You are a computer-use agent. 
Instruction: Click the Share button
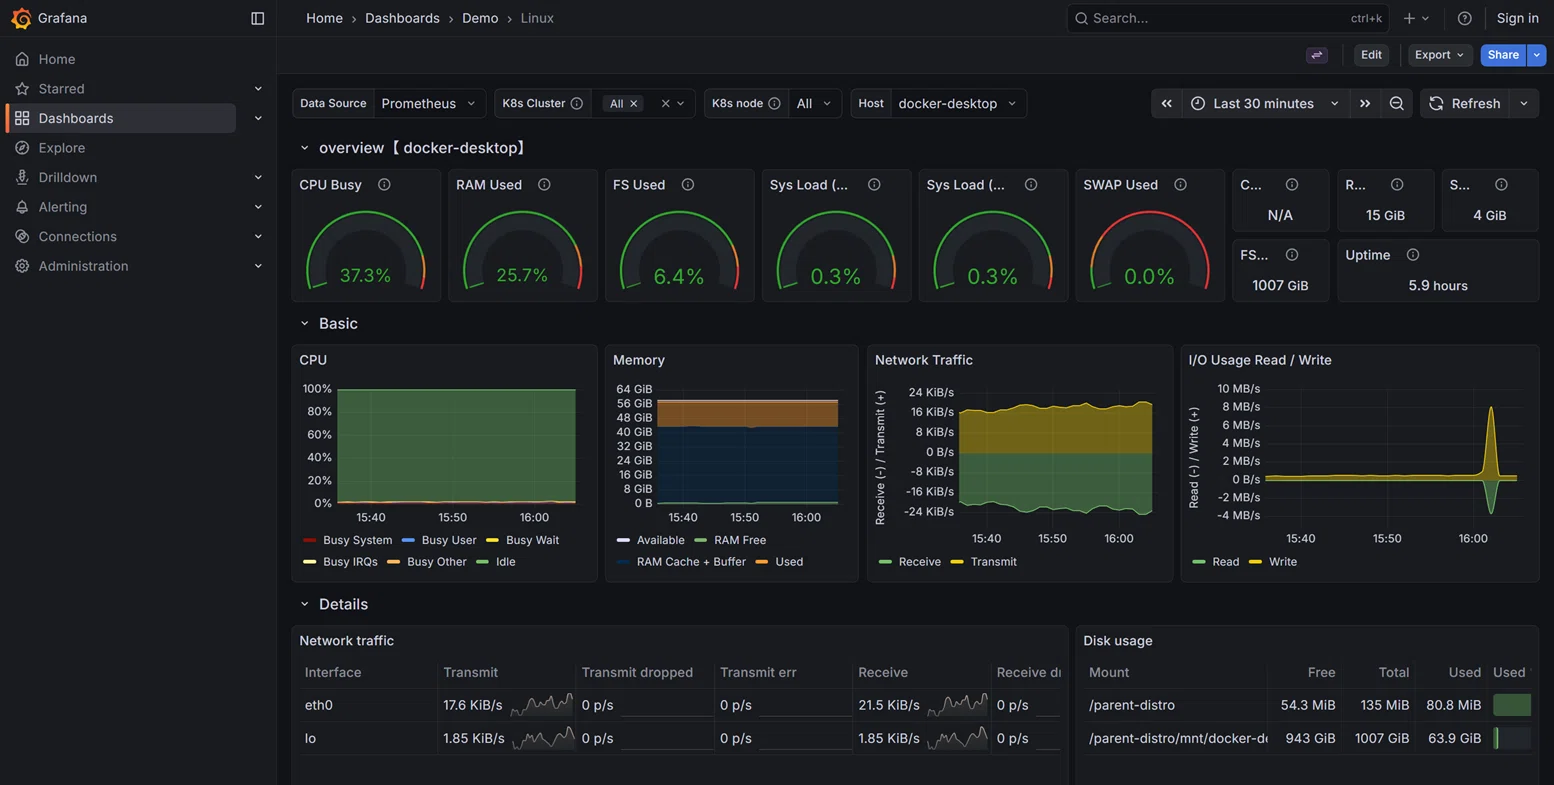click(1503, 55)
